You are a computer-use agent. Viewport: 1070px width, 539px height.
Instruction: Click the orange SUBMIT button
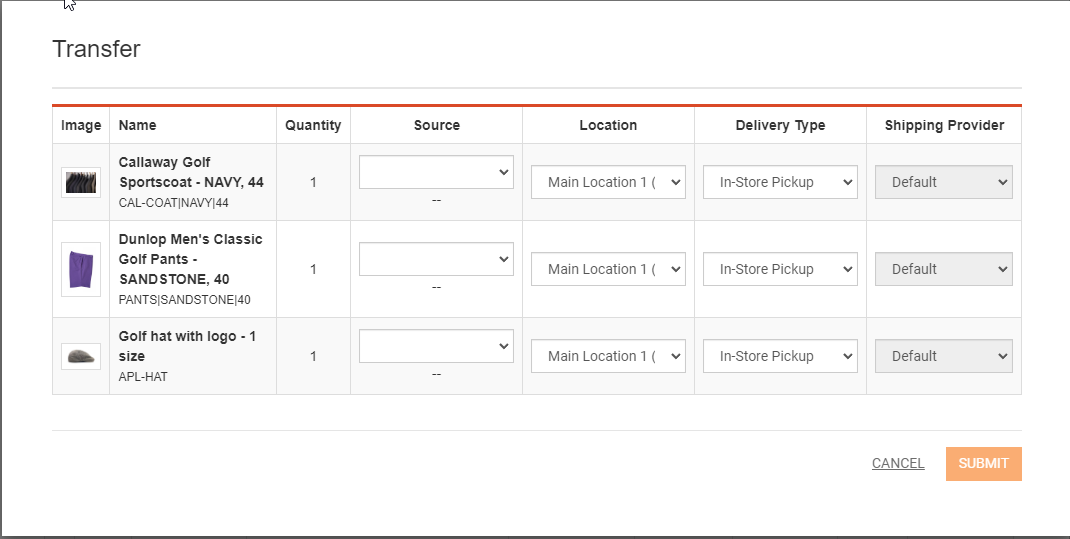(983, 464)
